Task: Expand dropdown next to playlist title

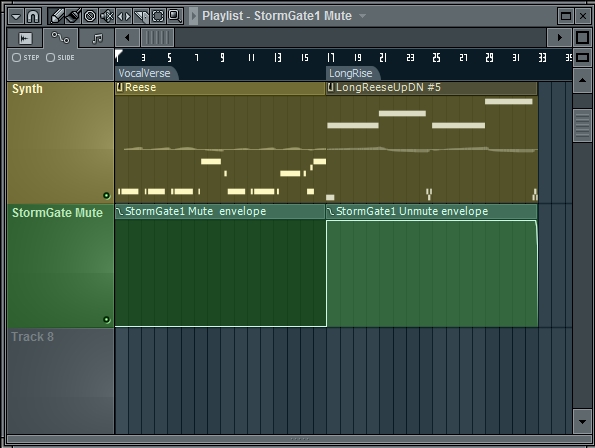Action: click(362, 16)
